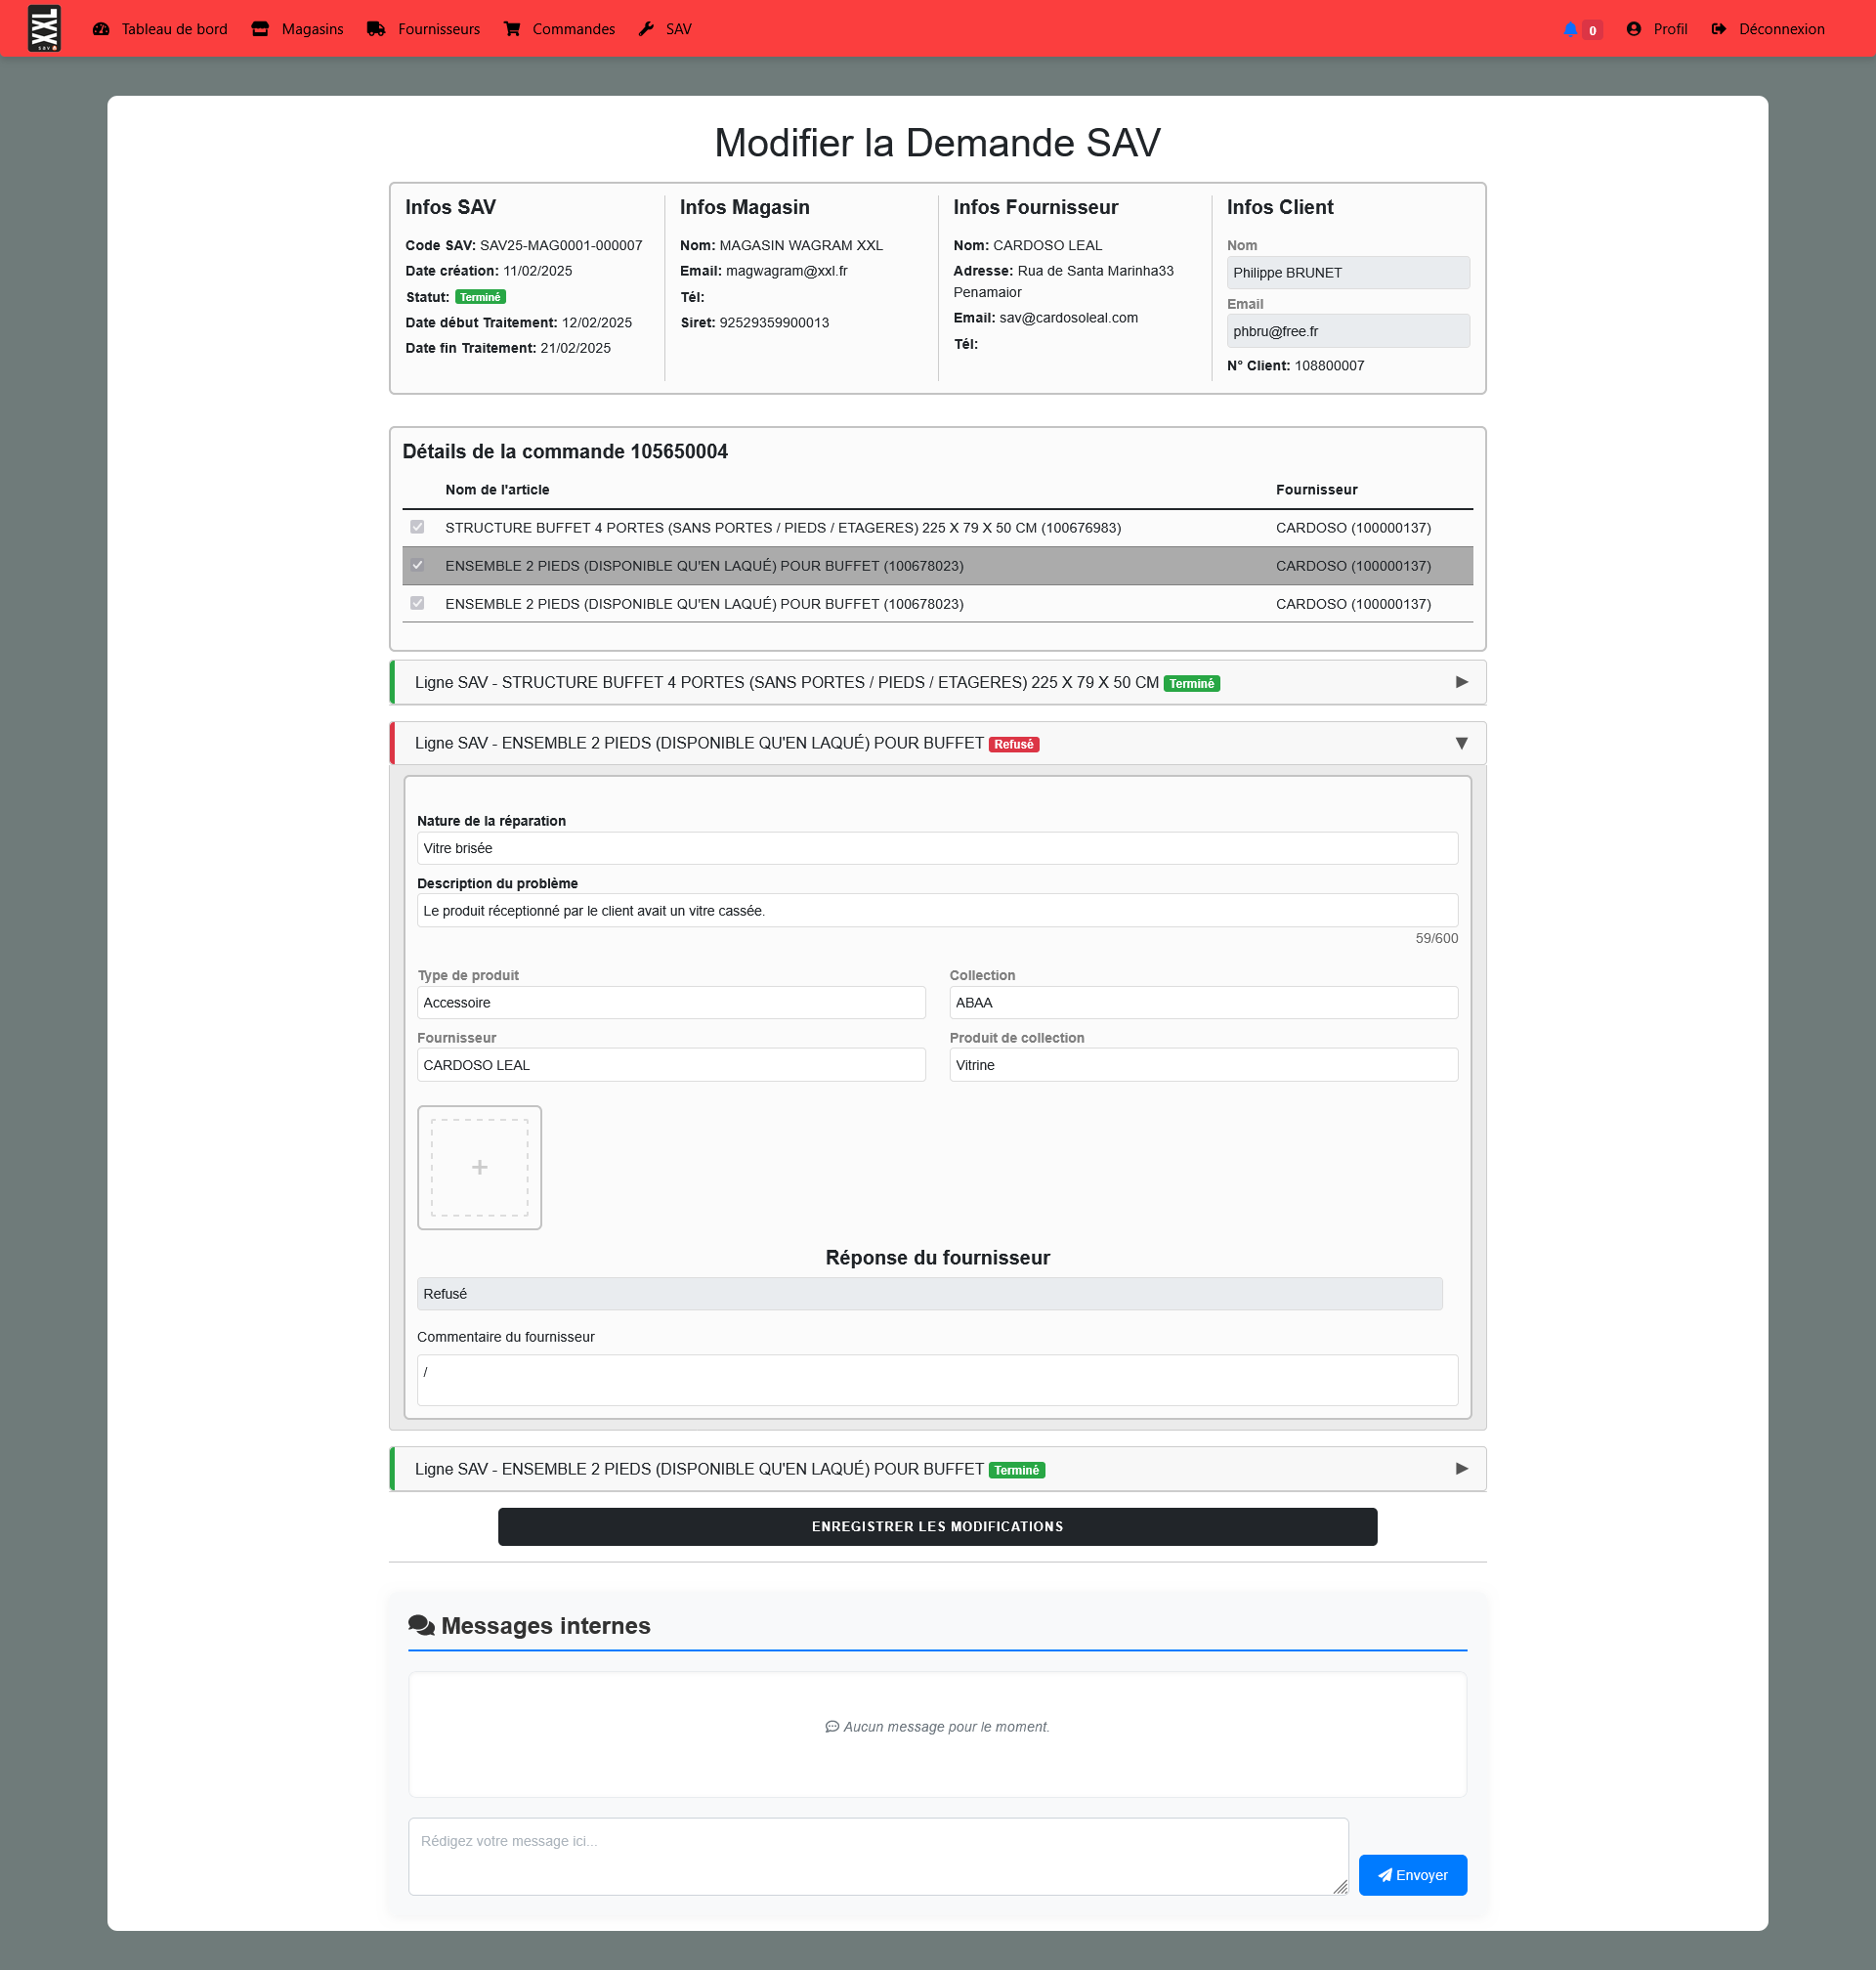
Task: Click the add photo plus placeholder
Action: (479, 1167)
